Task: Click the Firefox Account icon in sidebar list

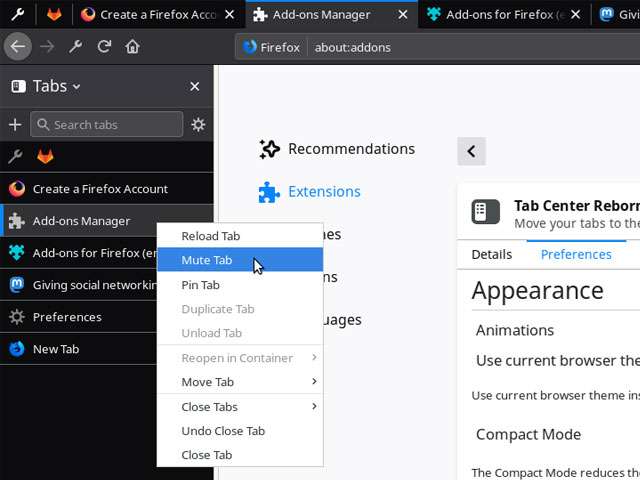Action: click(17, 189)
